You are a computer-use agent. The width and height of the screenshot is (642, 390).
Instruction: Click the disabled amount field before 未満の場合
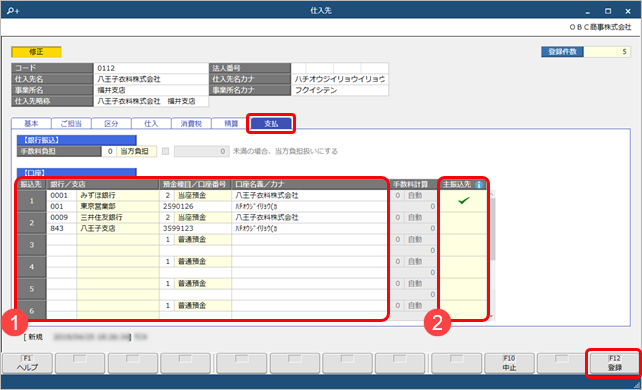(201, 151)
